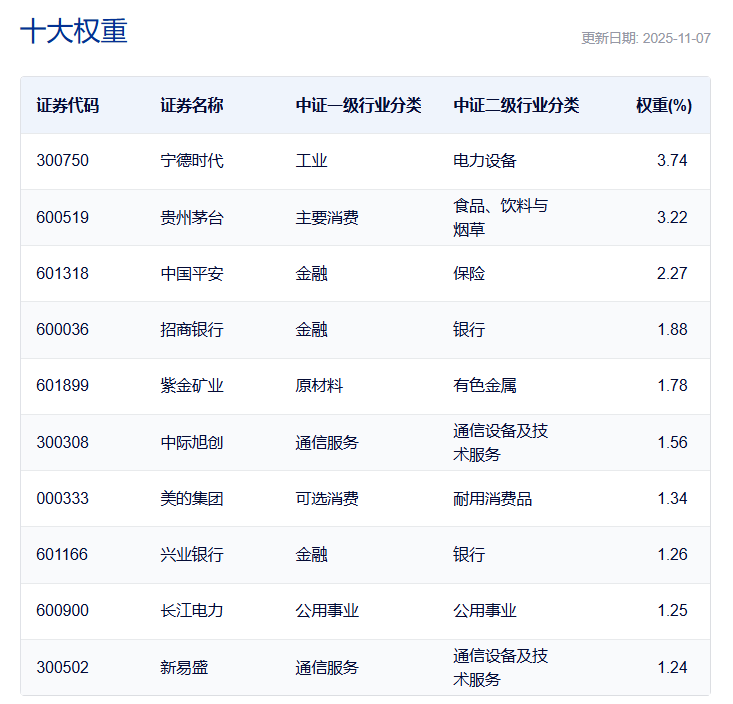Click 金融 category in 兴业银行 row

311,555
